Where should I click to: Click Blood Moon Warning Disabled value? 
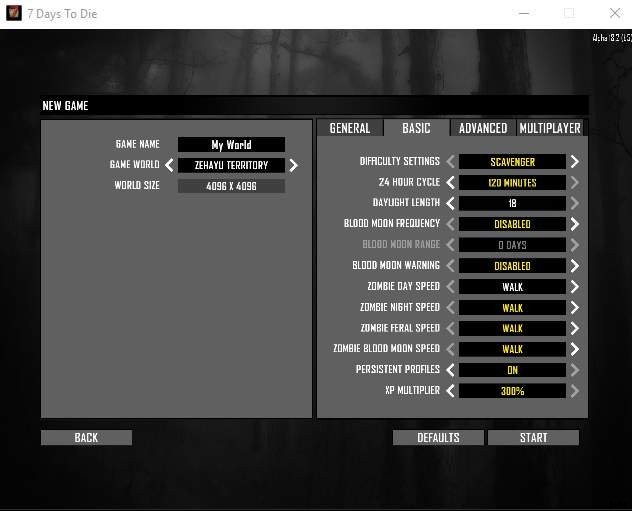(512, 266)
